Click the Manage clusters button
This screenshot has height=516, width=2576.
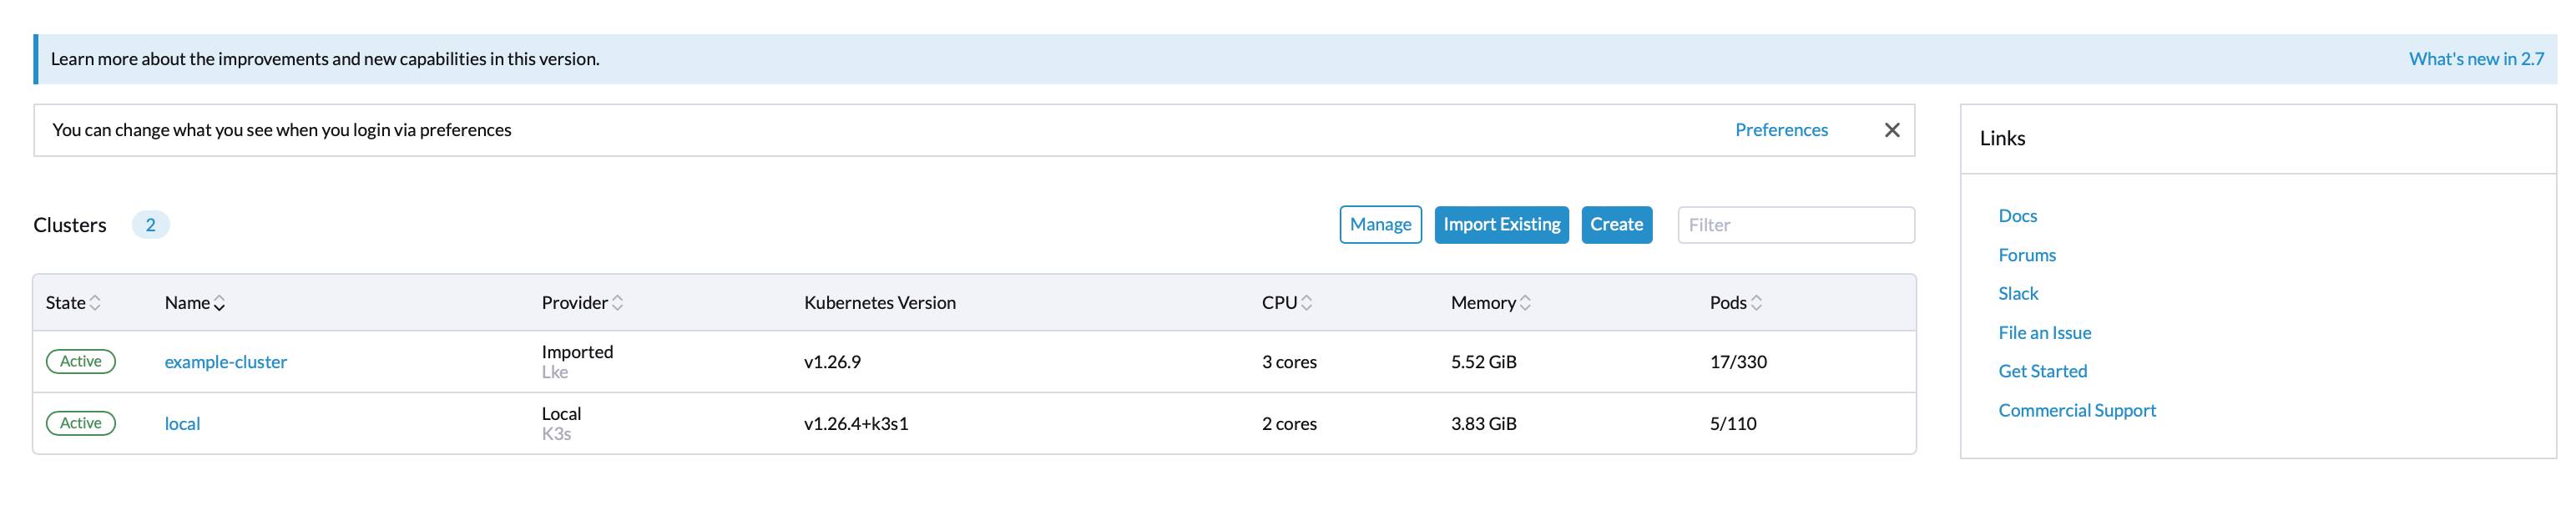[1380, 225]
